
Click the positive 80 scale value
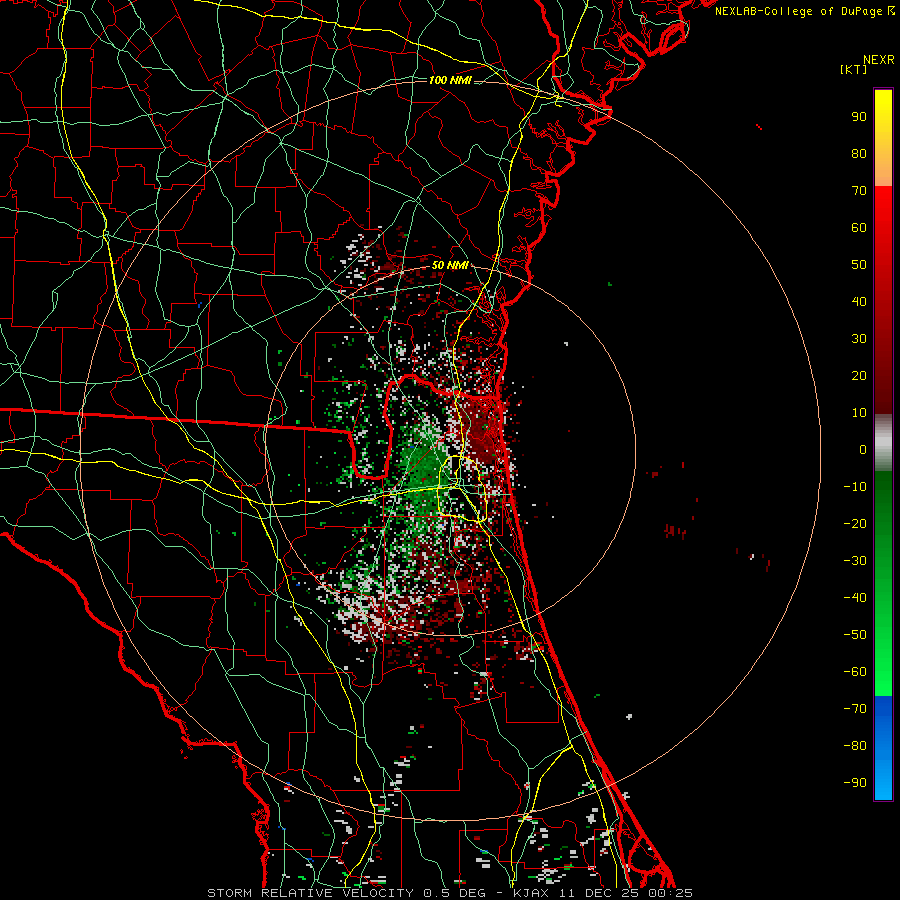coord(859,153)
